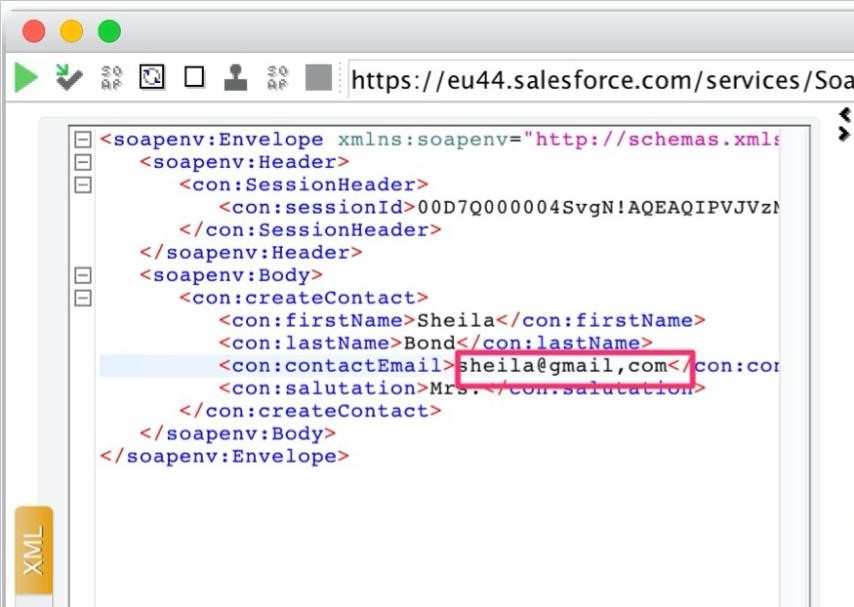Click the green Submit request play icon
The width and height of the screenshot is (854, 607).
point(26,78)
